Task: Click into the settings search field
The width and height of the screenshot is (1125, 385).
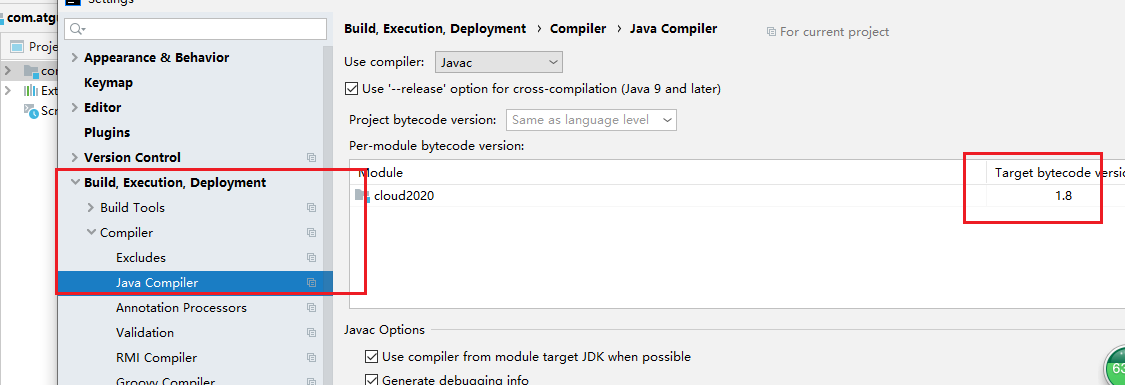Action: pyautogui.click(x=195, y=29)
